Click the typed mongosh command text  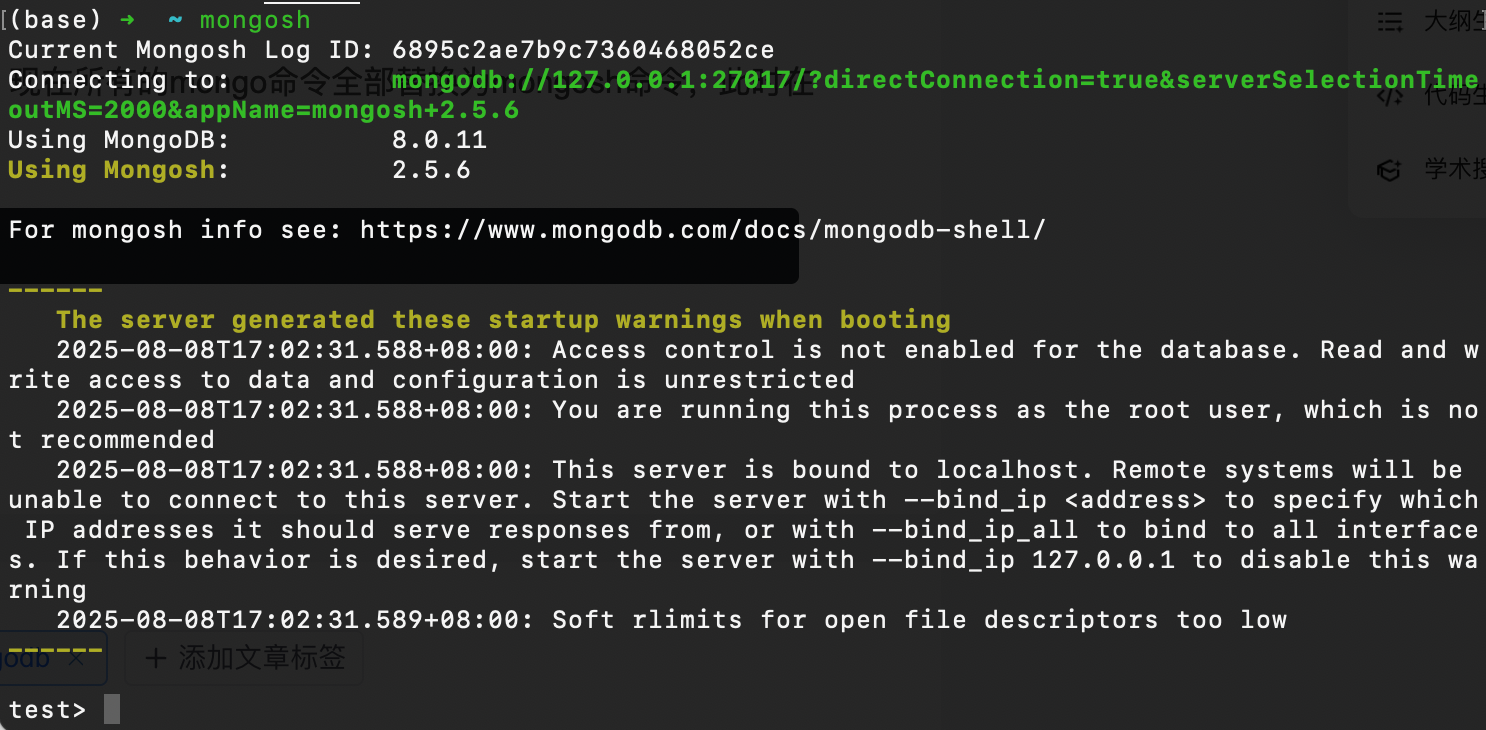pyautogui.click(x=255, y=20)
